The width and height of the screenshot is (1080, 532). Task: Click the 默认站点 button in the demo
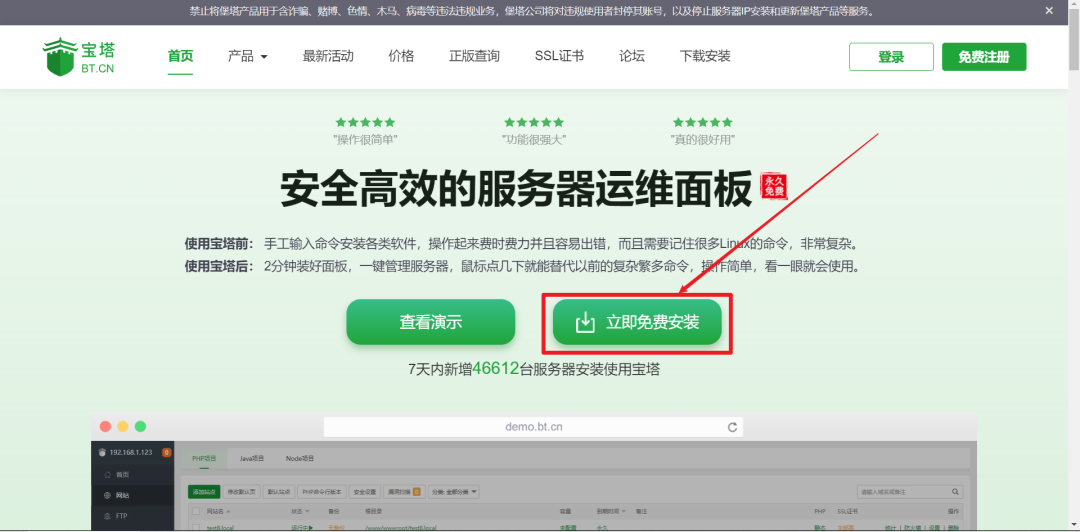coord(280,492)
